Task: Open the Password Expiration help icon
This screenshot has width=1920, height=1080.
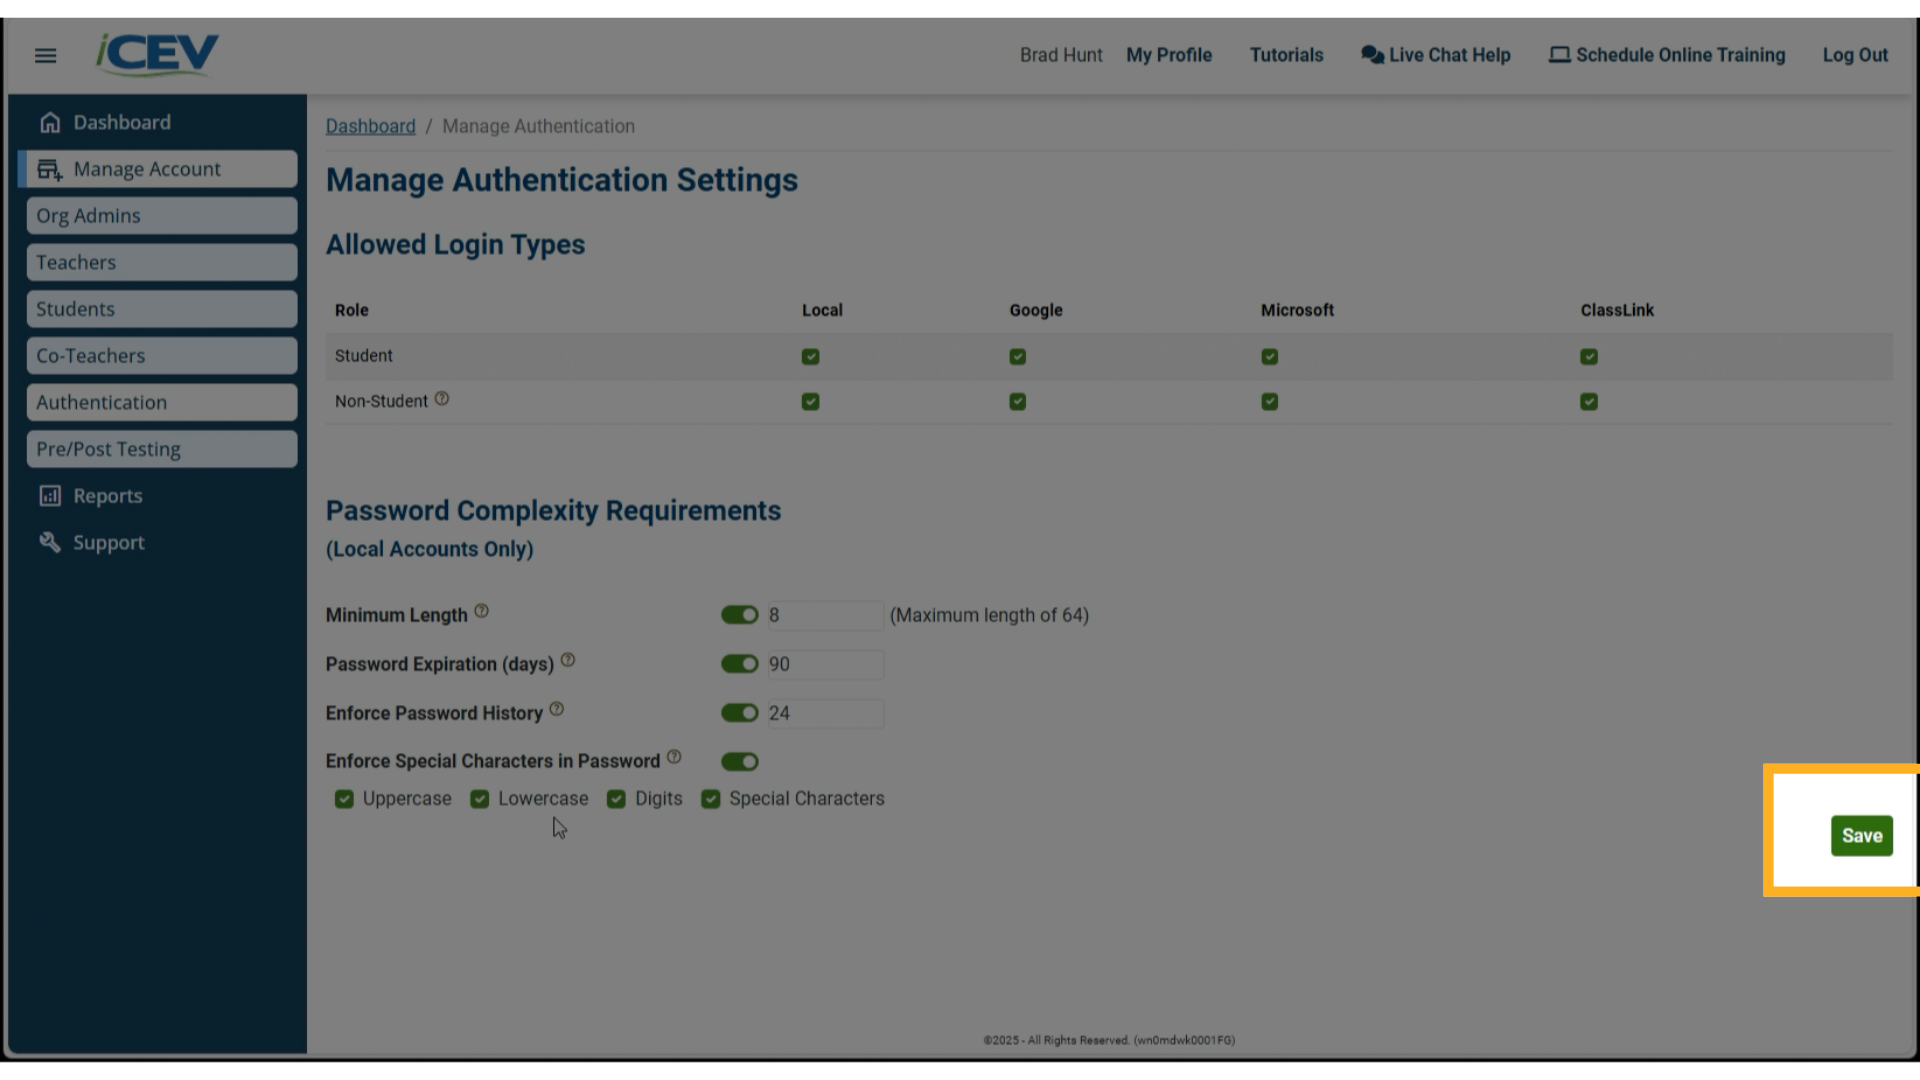Action: [568, 660]
